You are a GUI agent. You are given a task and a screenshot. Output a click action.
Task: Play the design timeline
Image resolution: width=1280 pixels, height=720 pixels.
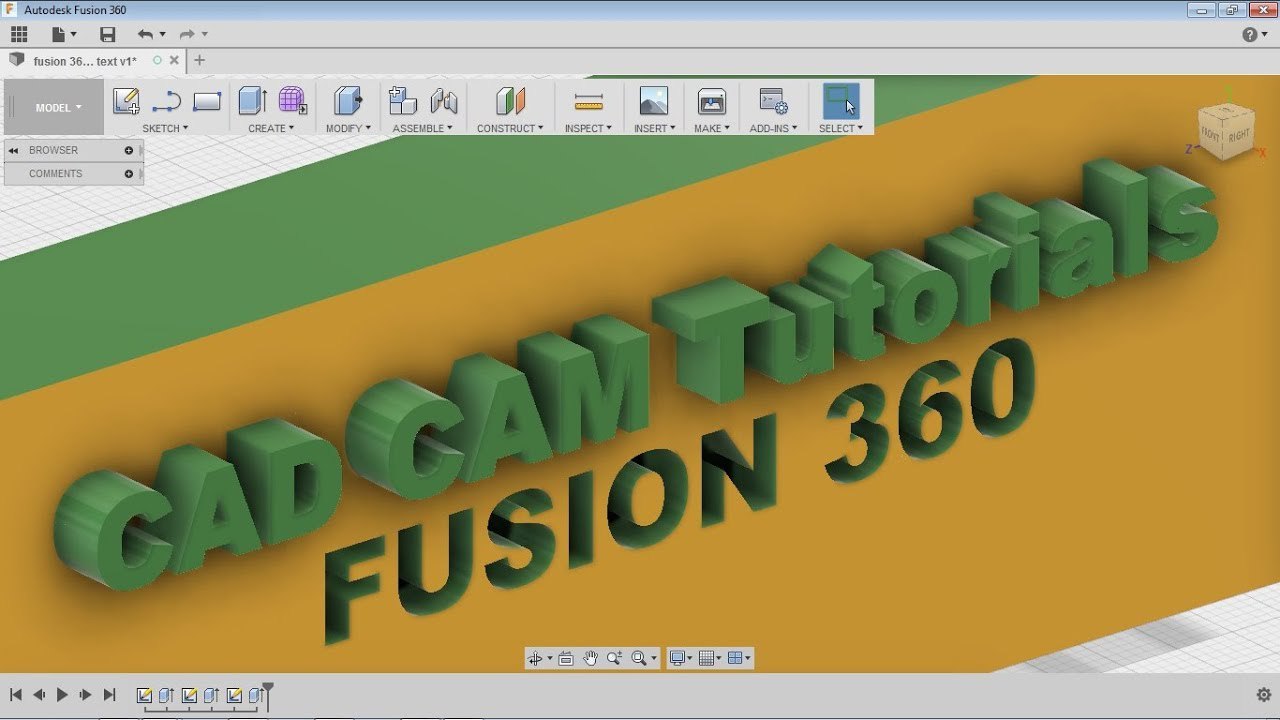(x=62, y=694)
